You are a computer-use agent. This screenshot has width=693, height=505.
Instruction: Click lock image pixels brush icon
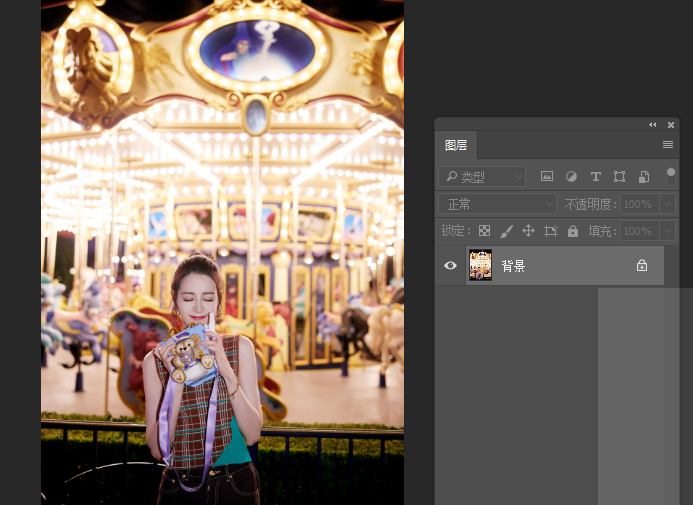pos(507,231)
